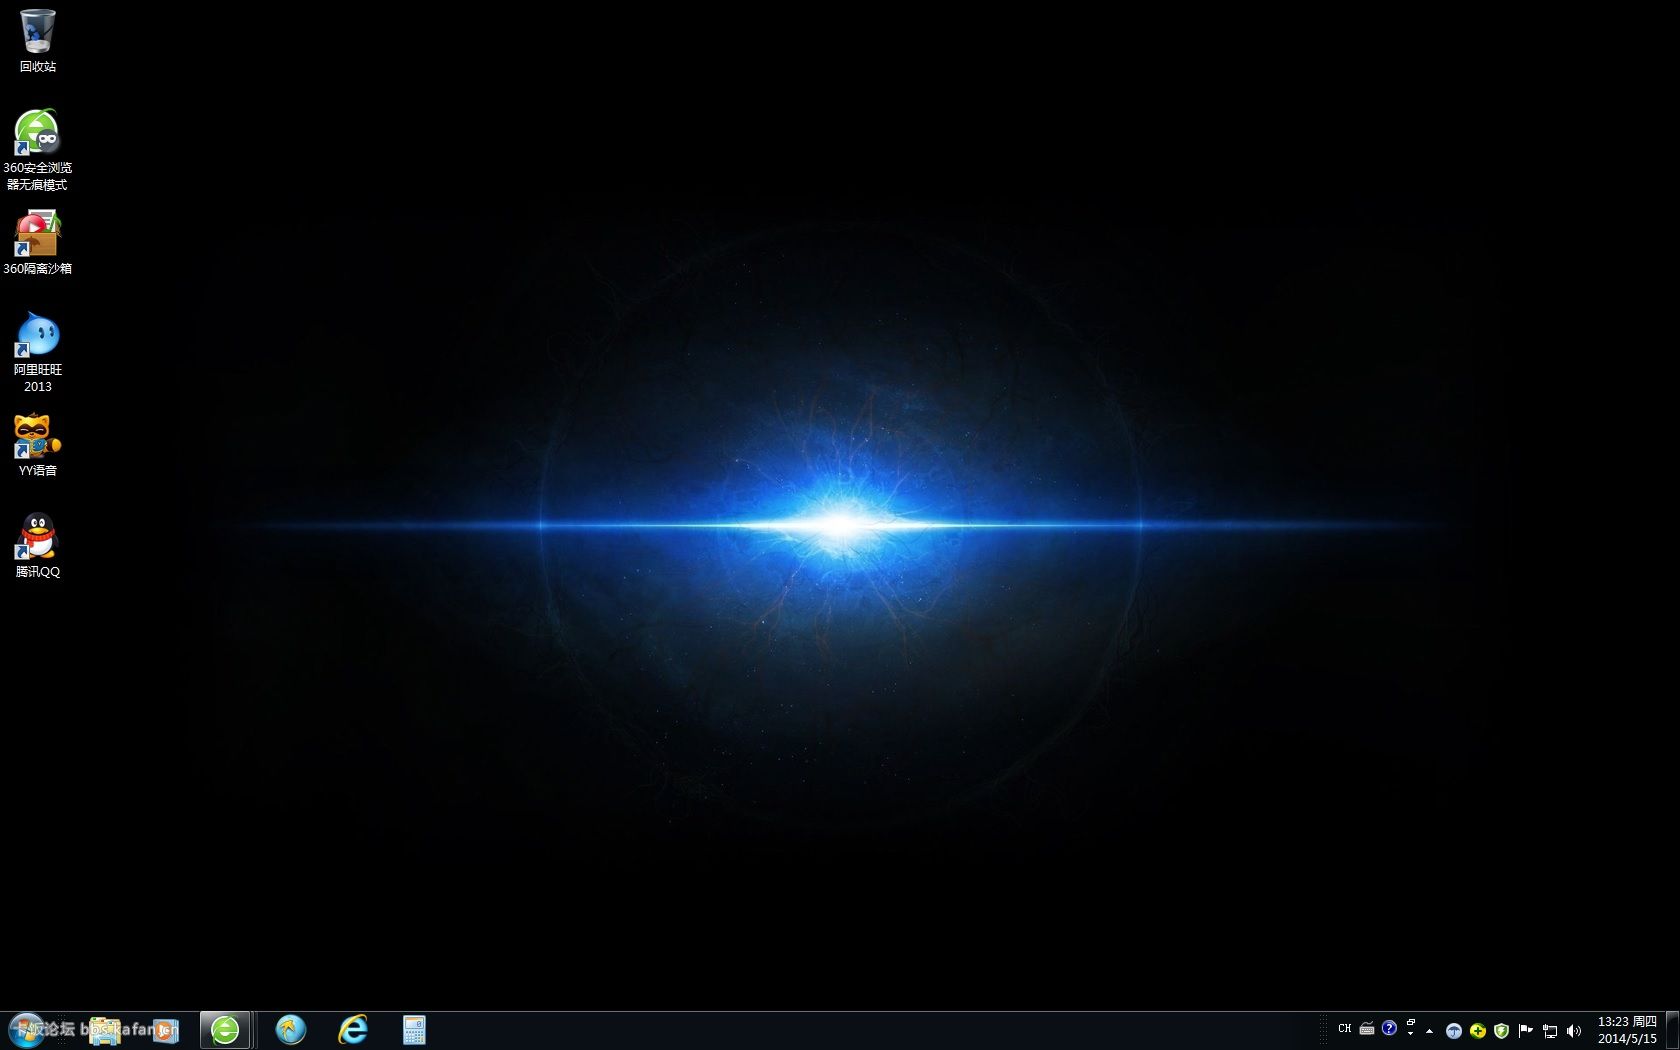This screenshot has width=1680, height=1050.
Task: Open the Windows Start menu orb
Action: [x=27, y=1030]
